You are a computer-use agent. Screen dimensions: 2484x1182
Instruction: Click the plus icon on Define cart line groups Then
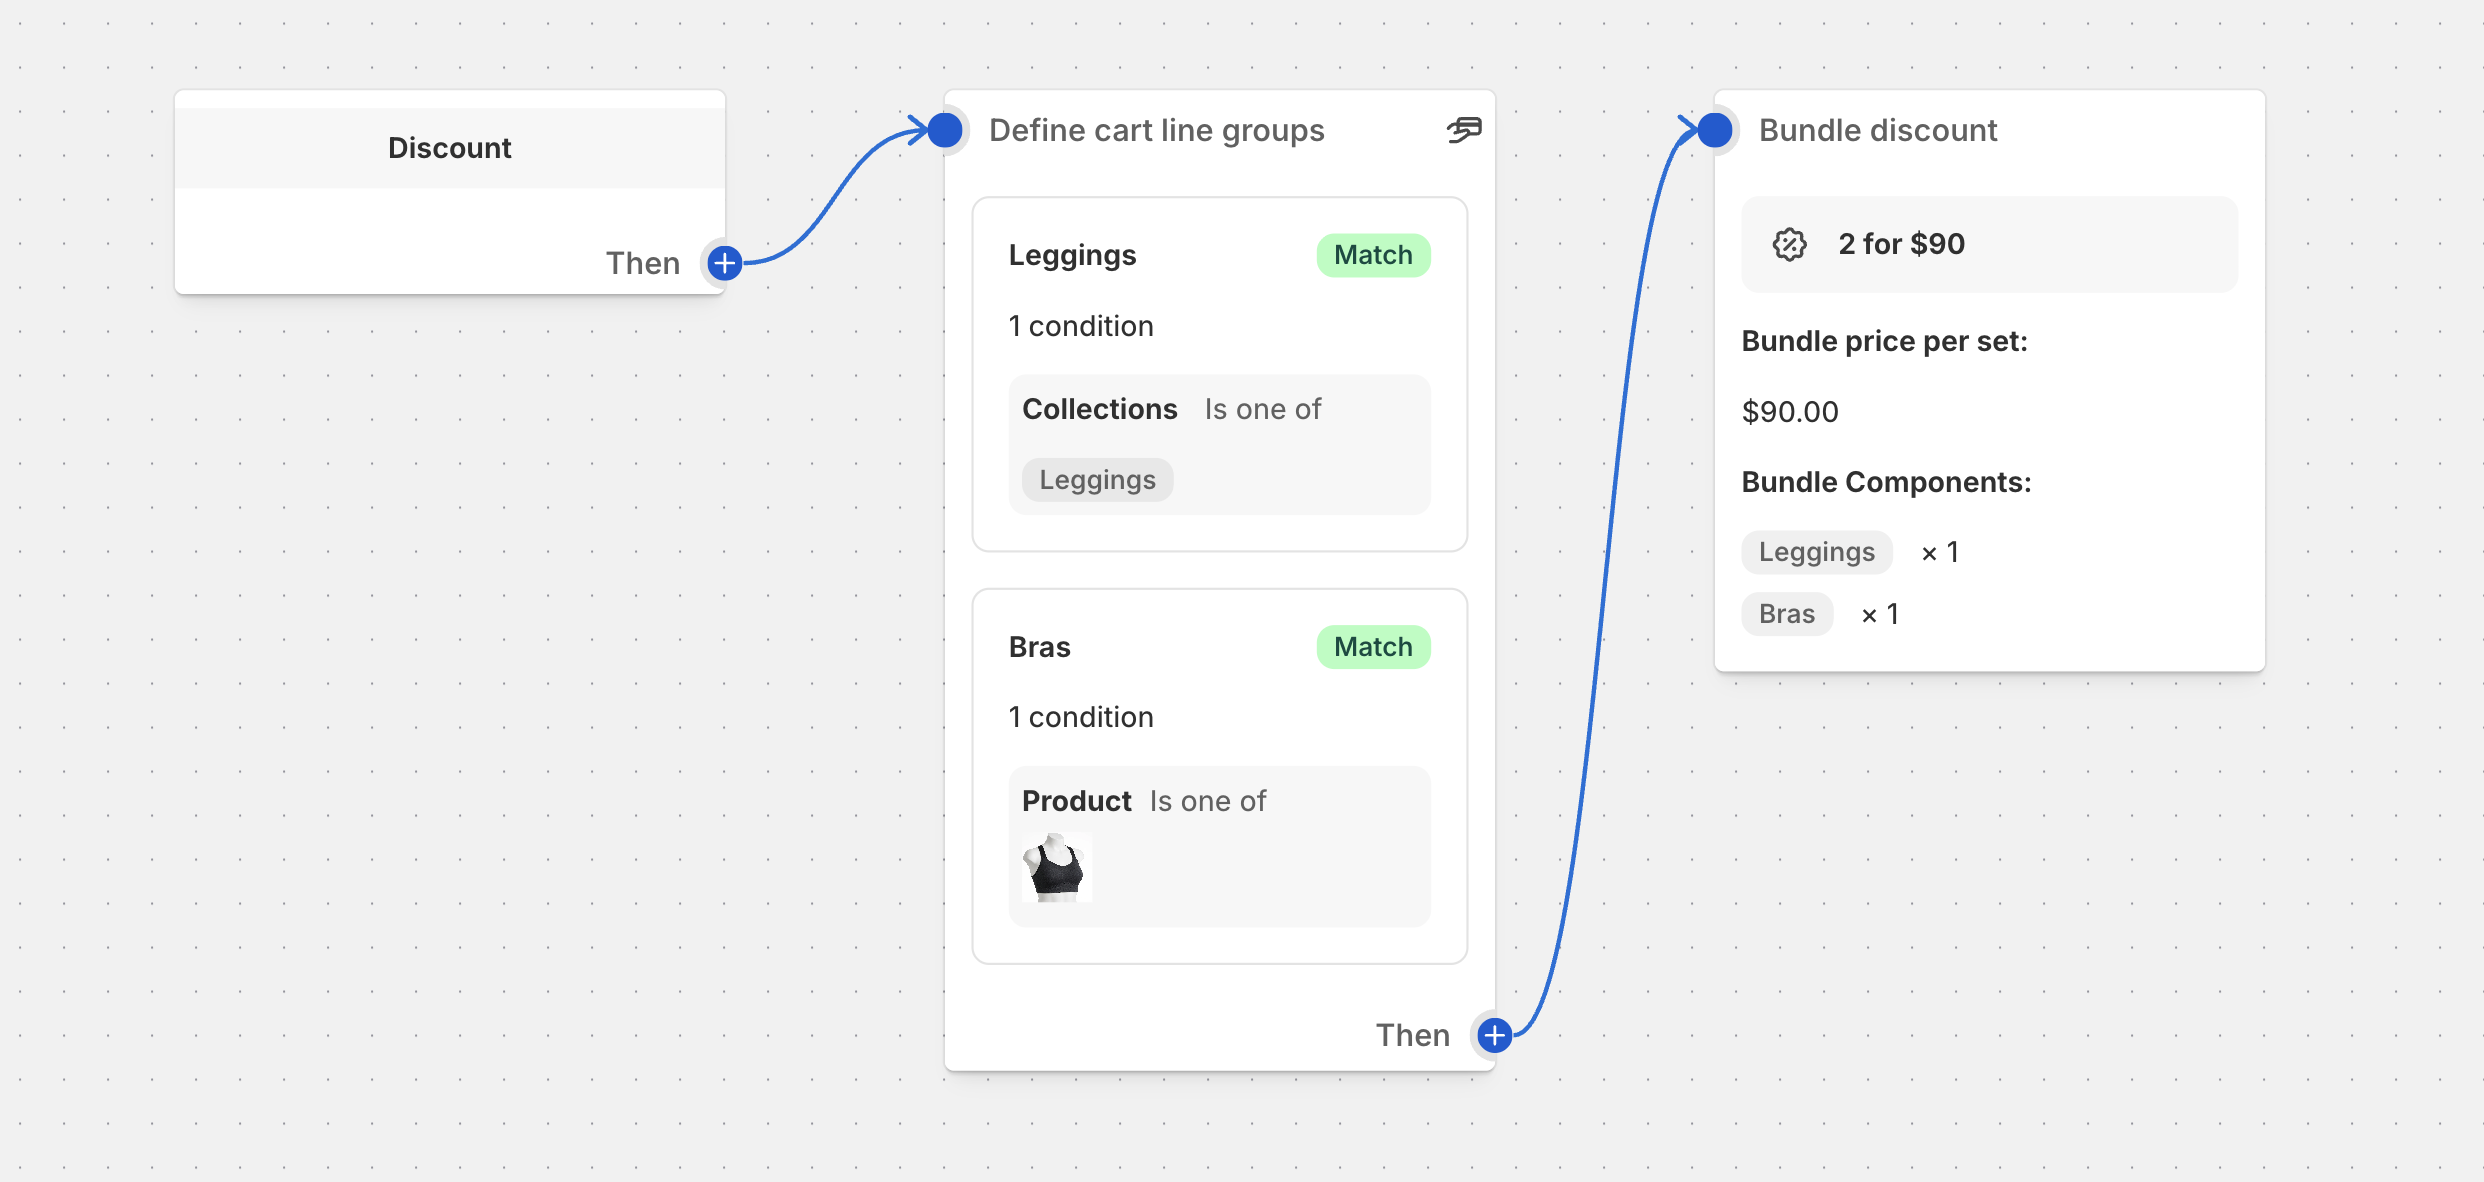1494,1035
